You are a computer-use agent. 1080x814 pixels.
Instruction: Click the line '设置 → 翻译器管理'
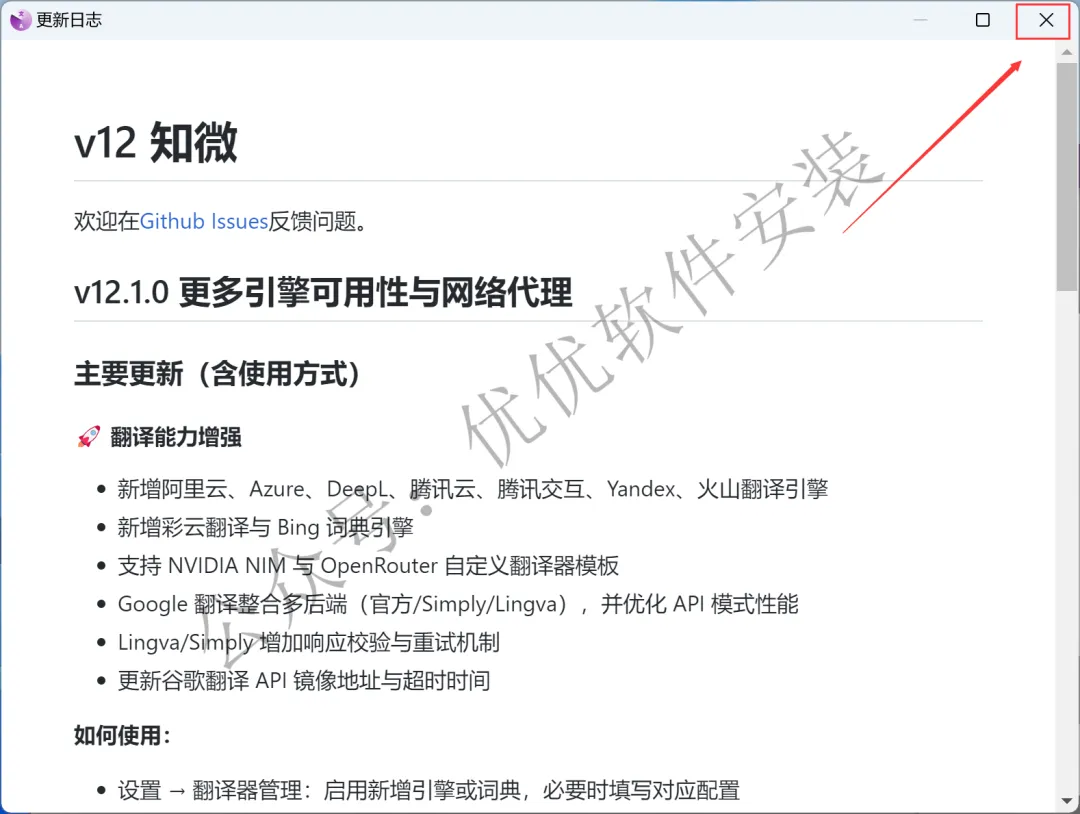pyautogui.click(x=428, y=790)
